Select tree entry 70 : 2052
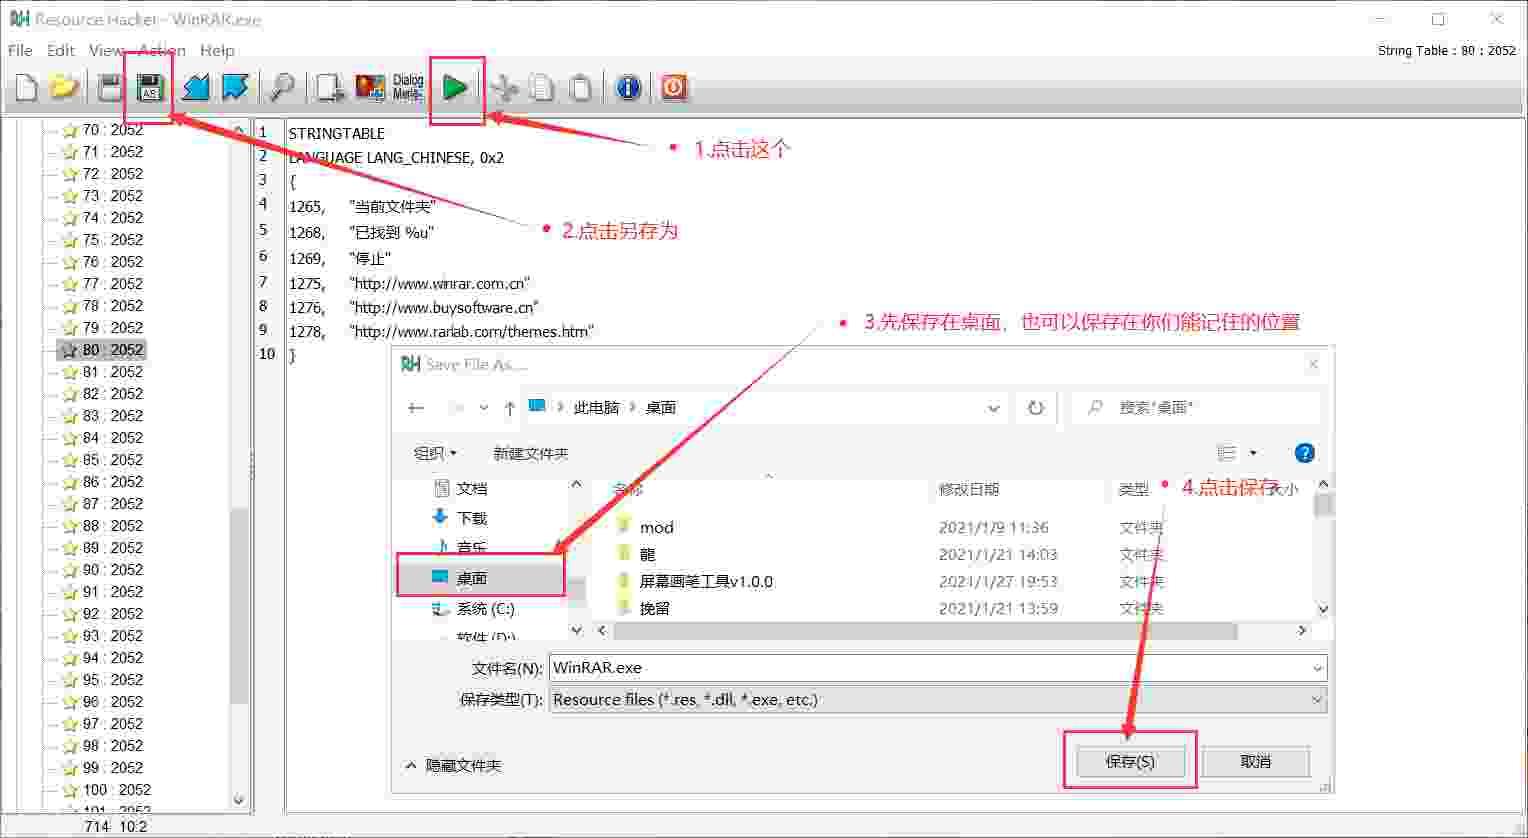Screen dimensions: 1528x838 click(112, 130)
